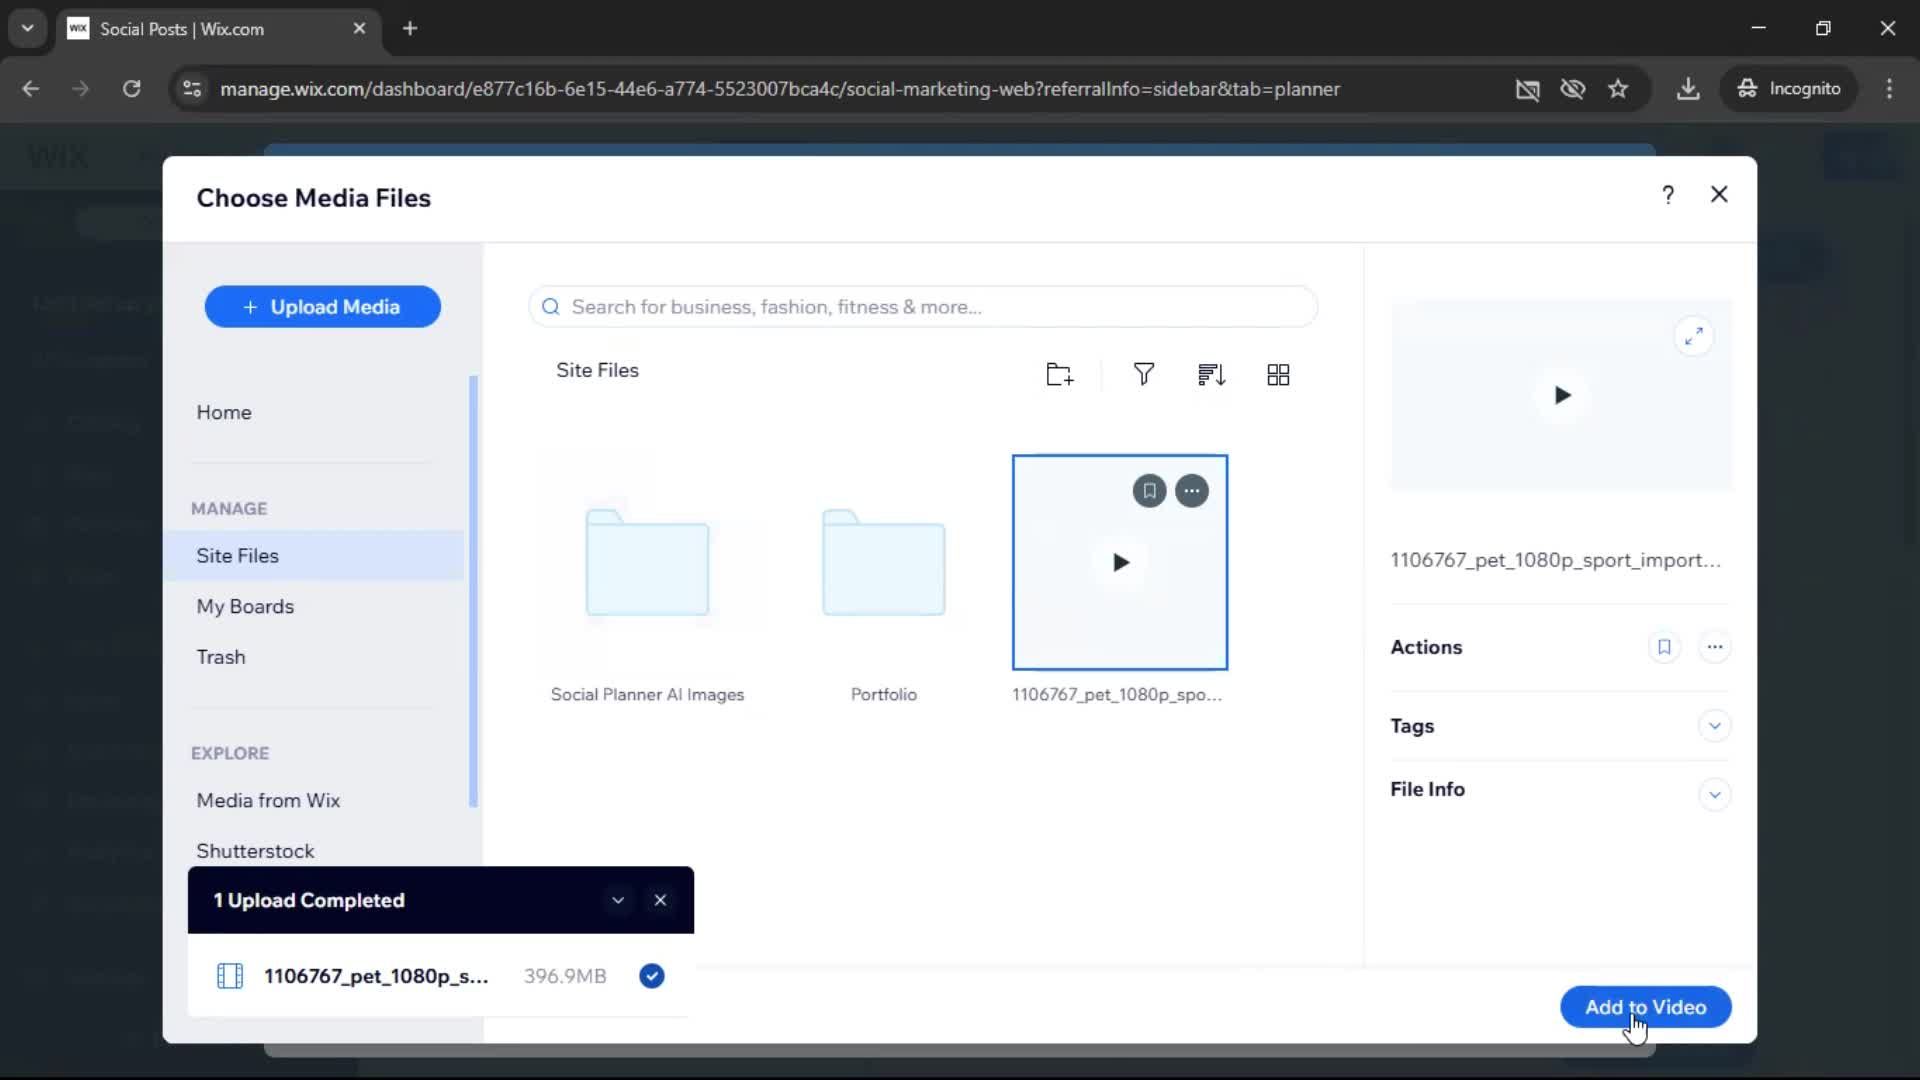Open the Chrome menu three dots
This screenshot has height=1080, width=1920.
point(1889,89)
